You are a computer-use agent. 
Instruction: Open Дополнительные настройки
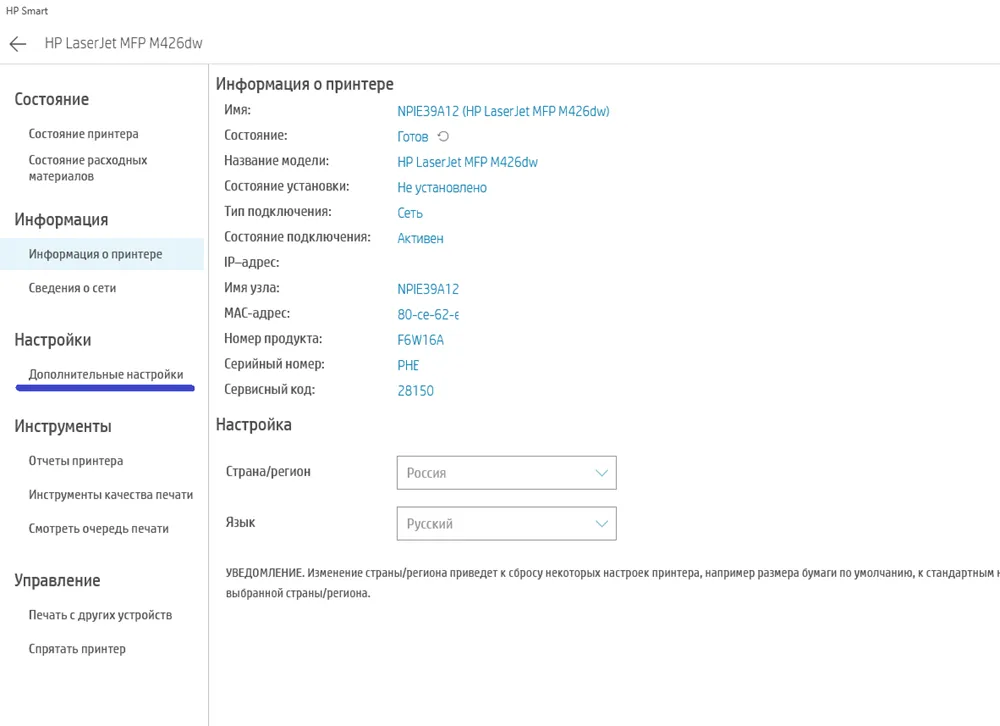click(106, 375)
